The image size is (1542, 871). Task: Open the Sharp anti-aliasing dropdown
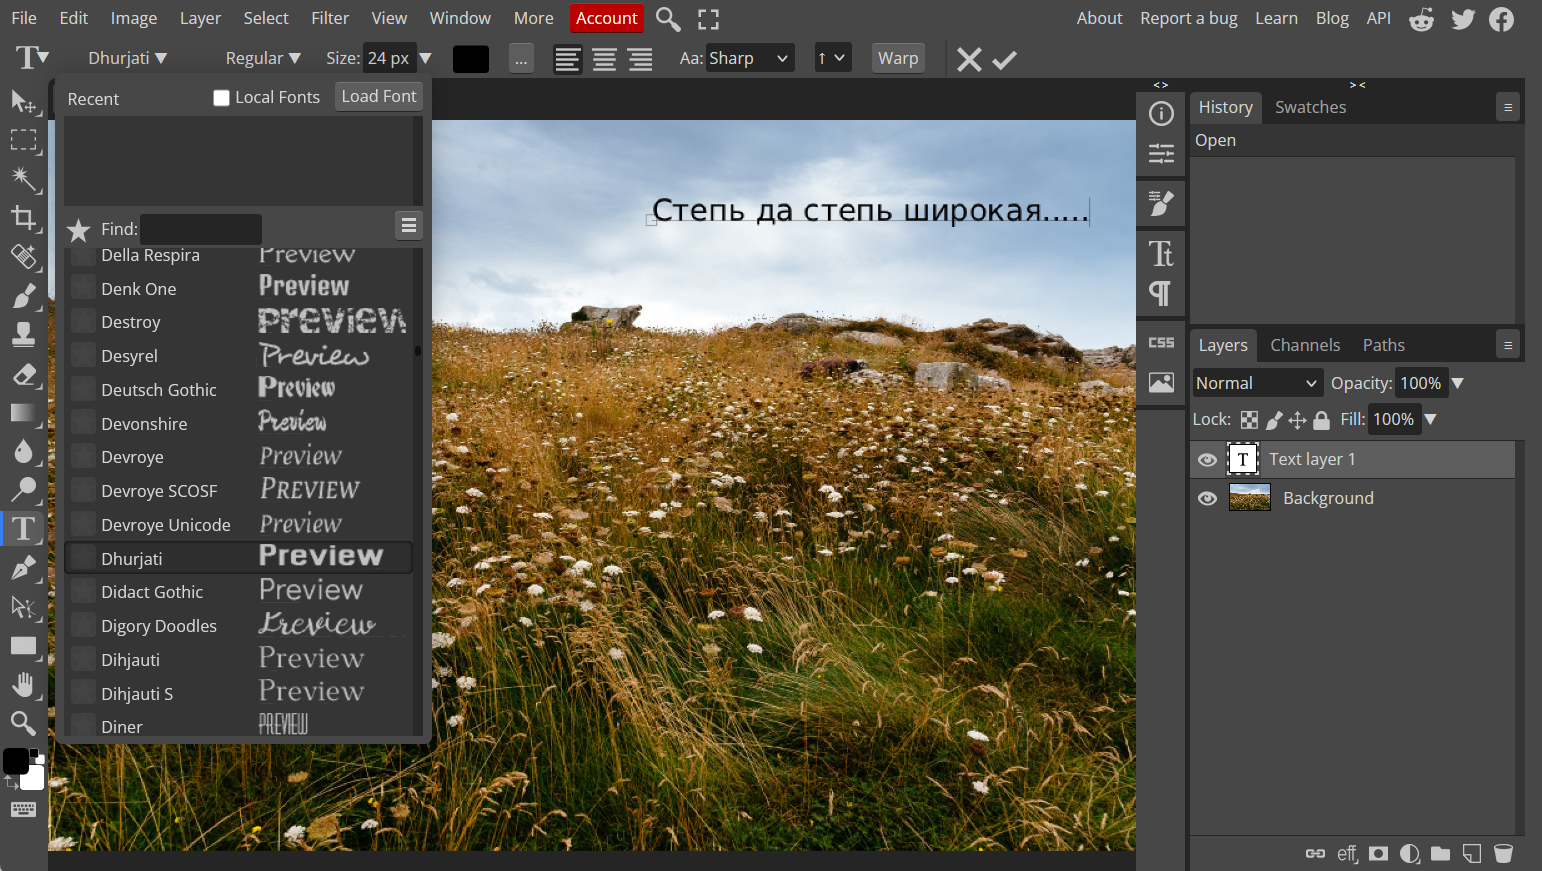(749, 59)
